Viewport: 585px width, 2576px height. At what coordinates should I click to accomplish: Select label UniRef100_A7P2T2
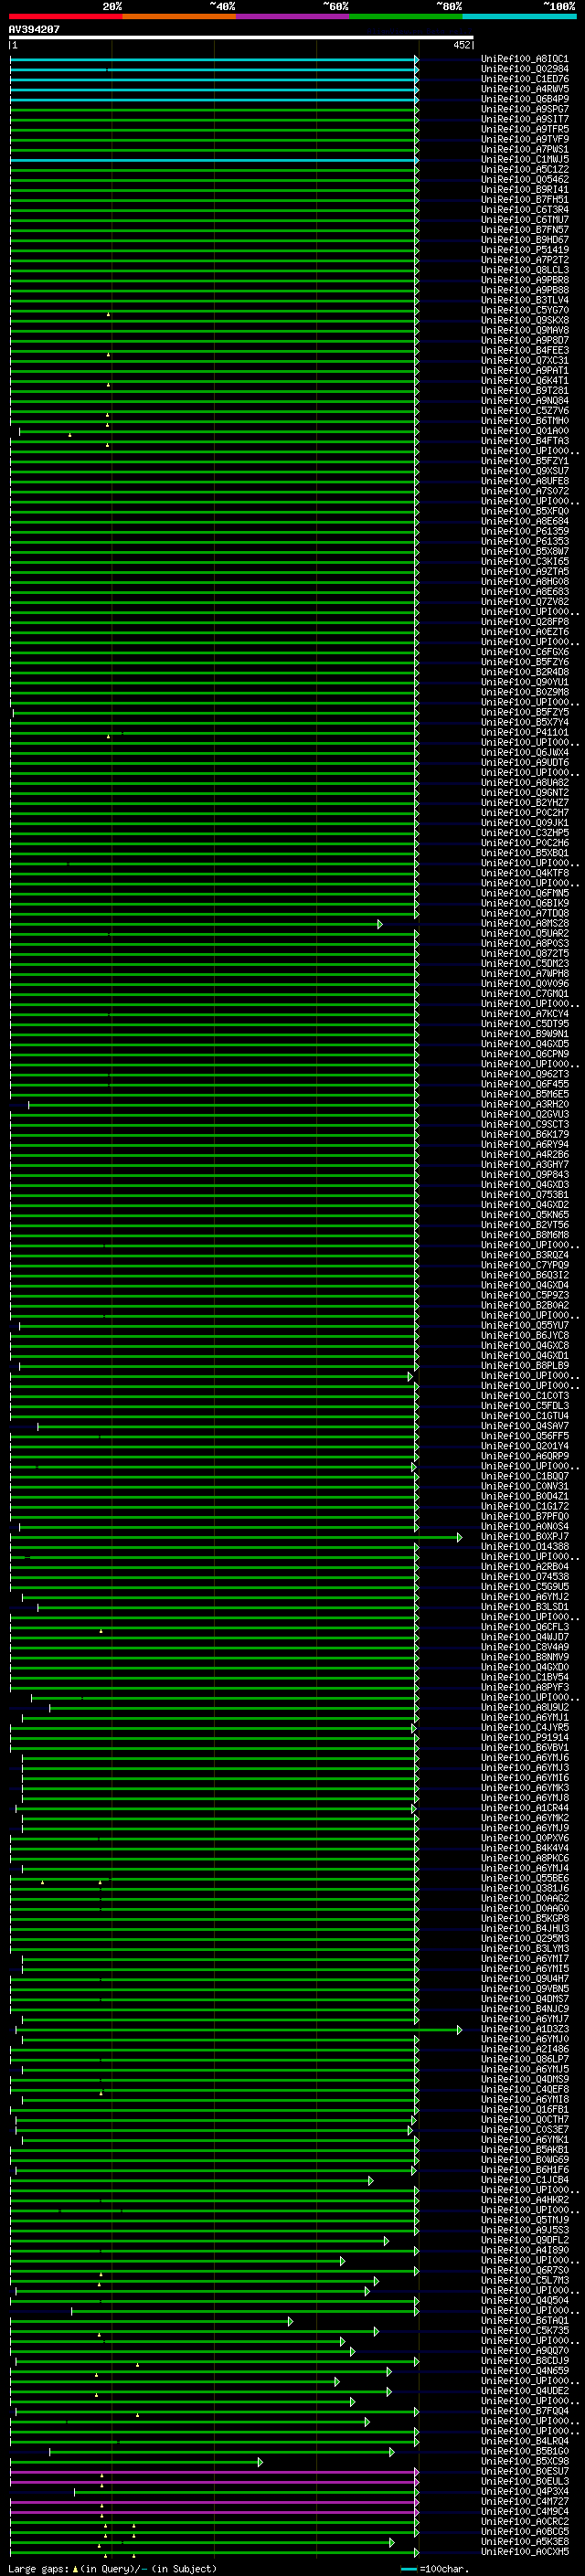pyautogui.click(x=525, y=260)
